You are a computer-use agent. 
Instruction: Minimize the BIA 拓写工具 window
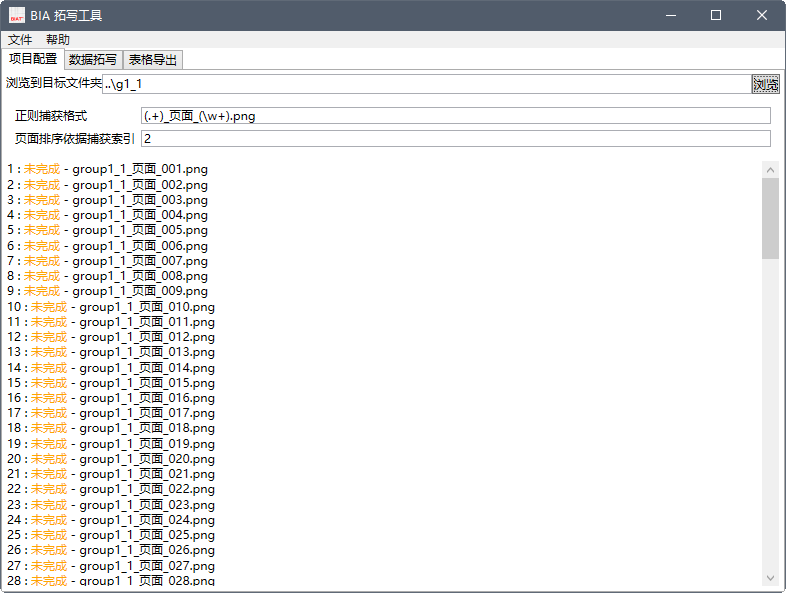tap(671, 16)
